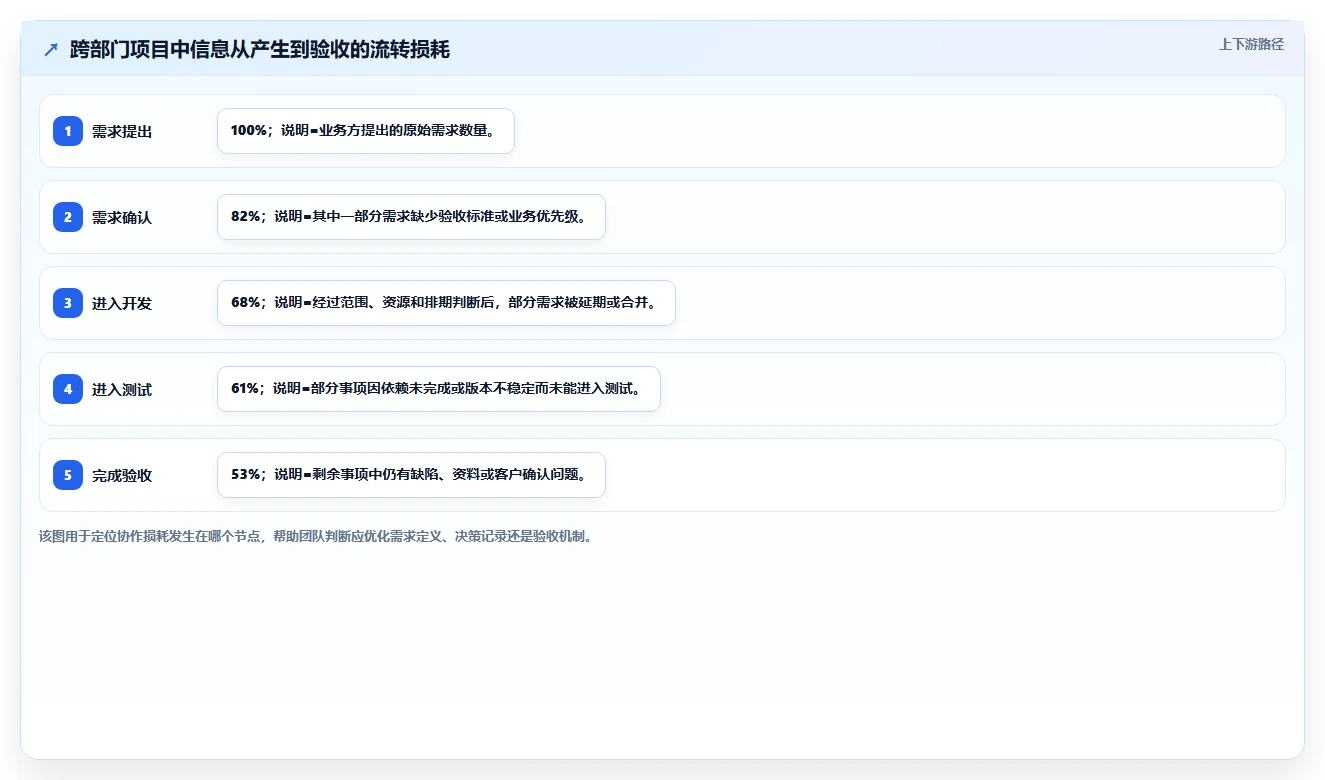The width and height of the screenshot is (1325, 780).
Task: Click the title 跨部门项目中信息从产生到验收的流转损耗
Action: click(260, 50)
